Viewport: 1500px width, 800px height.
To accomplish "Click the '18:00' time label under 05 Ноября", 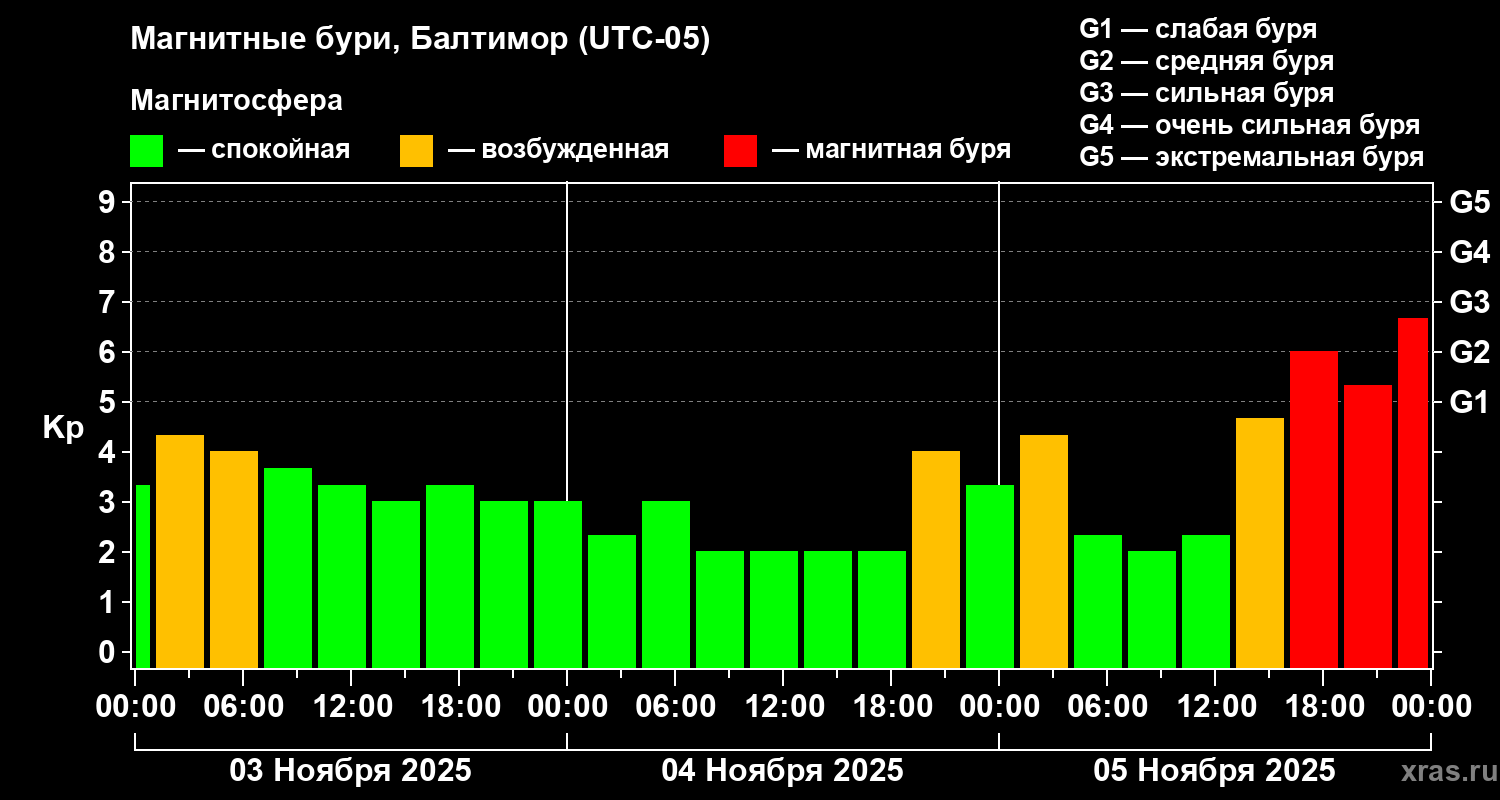I will 1323,707.
